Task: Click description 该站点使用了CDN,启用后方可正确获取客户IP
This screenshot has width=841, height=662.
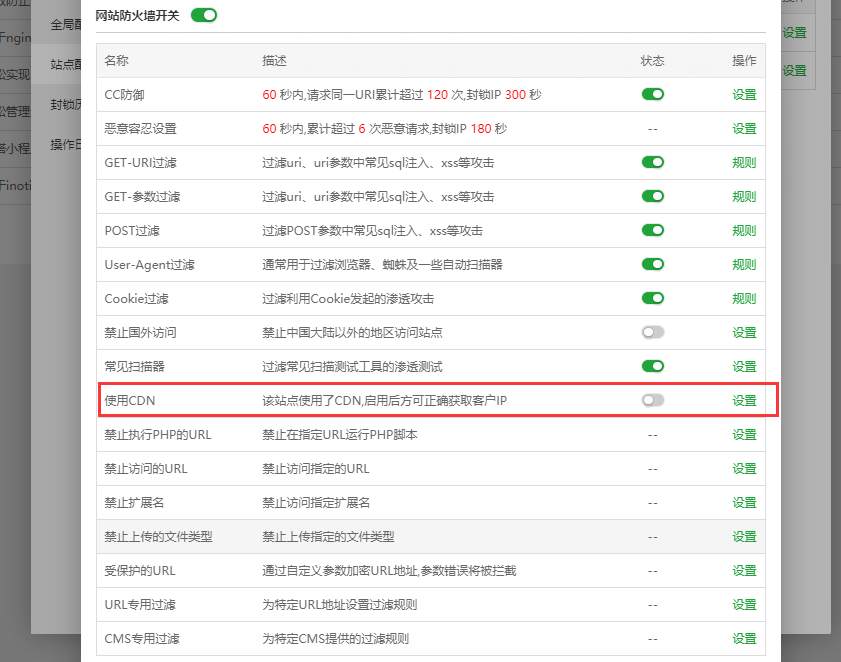Action: tap(385, 401)
